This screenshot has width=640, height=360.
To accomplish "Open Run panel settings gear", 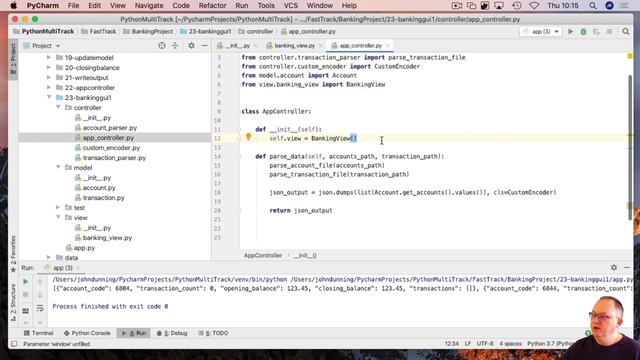I will [x=614, y=267].
